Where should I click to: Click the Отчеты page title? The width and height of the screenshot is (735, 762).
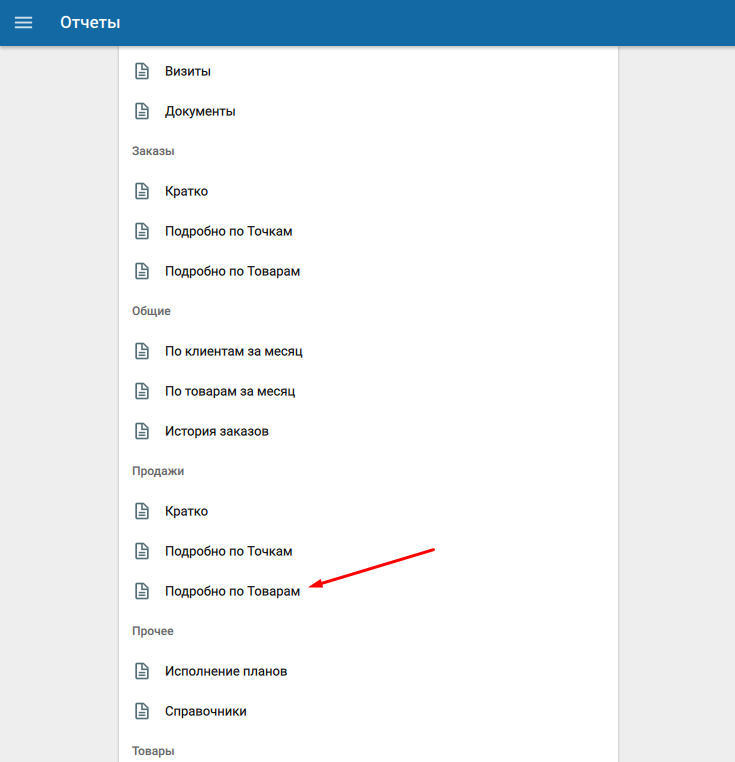(90, 22)
